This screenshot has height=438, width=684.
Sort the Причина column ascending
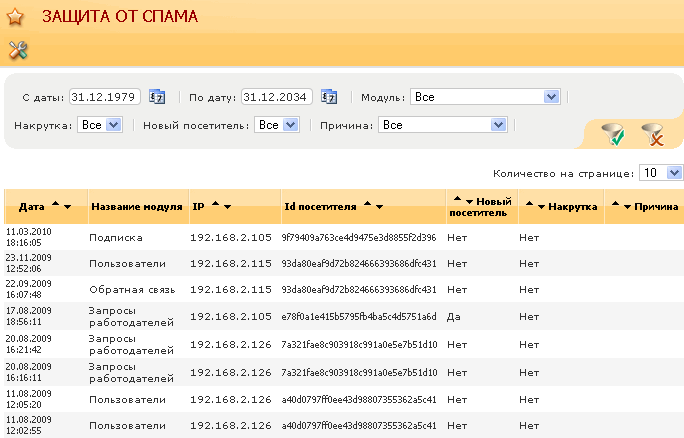coord(616,206)
